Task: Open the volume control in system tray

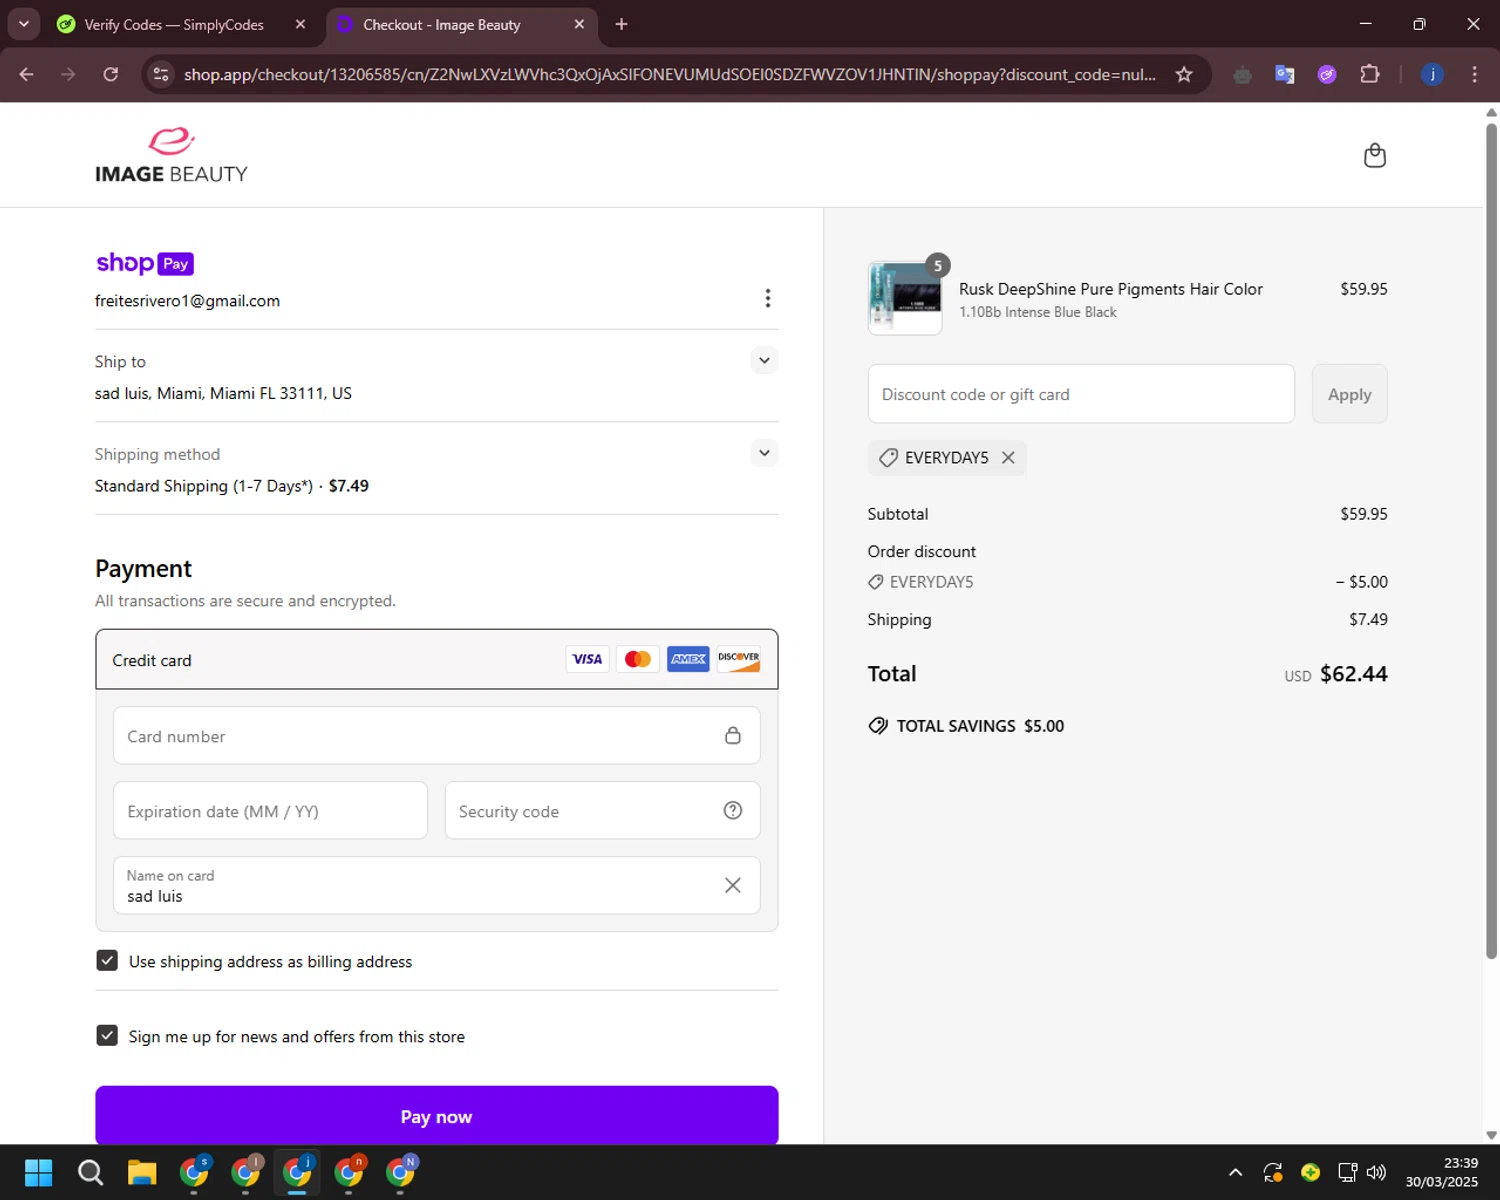Action: [x=1377, y=1172]
